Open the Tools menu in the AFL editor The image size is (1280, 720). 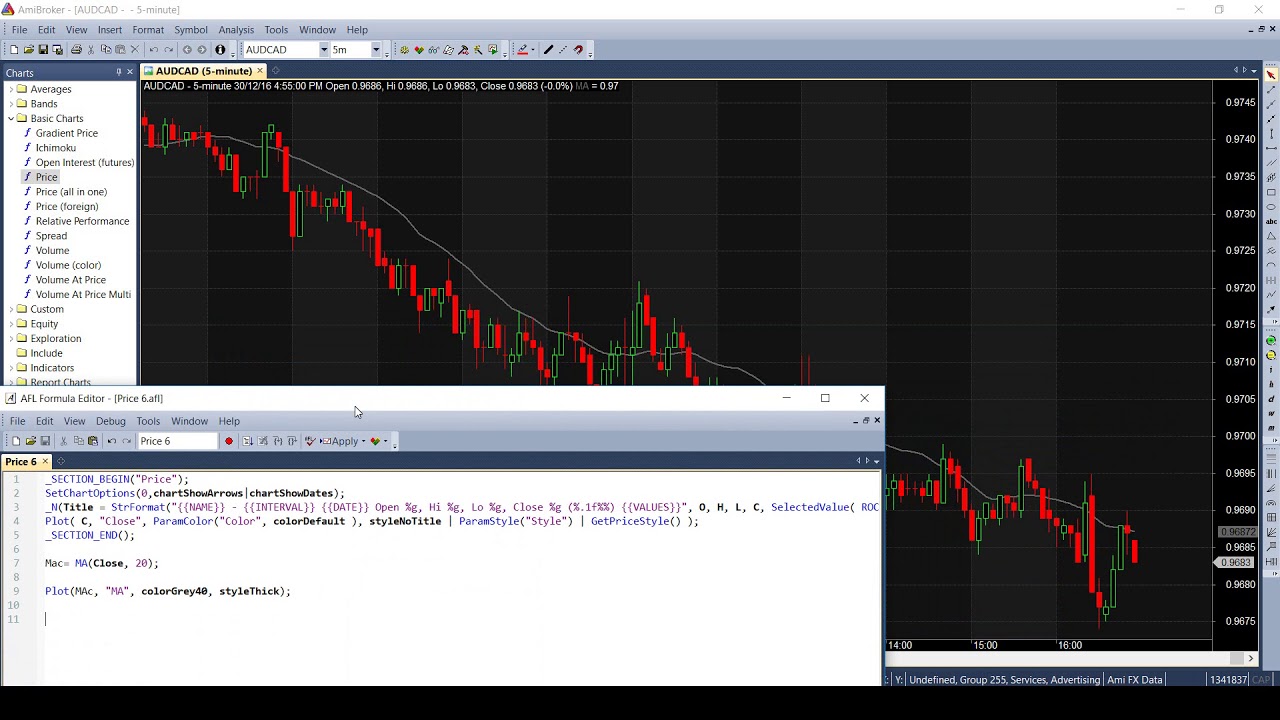pyautogui.click(x=148, y=421)
